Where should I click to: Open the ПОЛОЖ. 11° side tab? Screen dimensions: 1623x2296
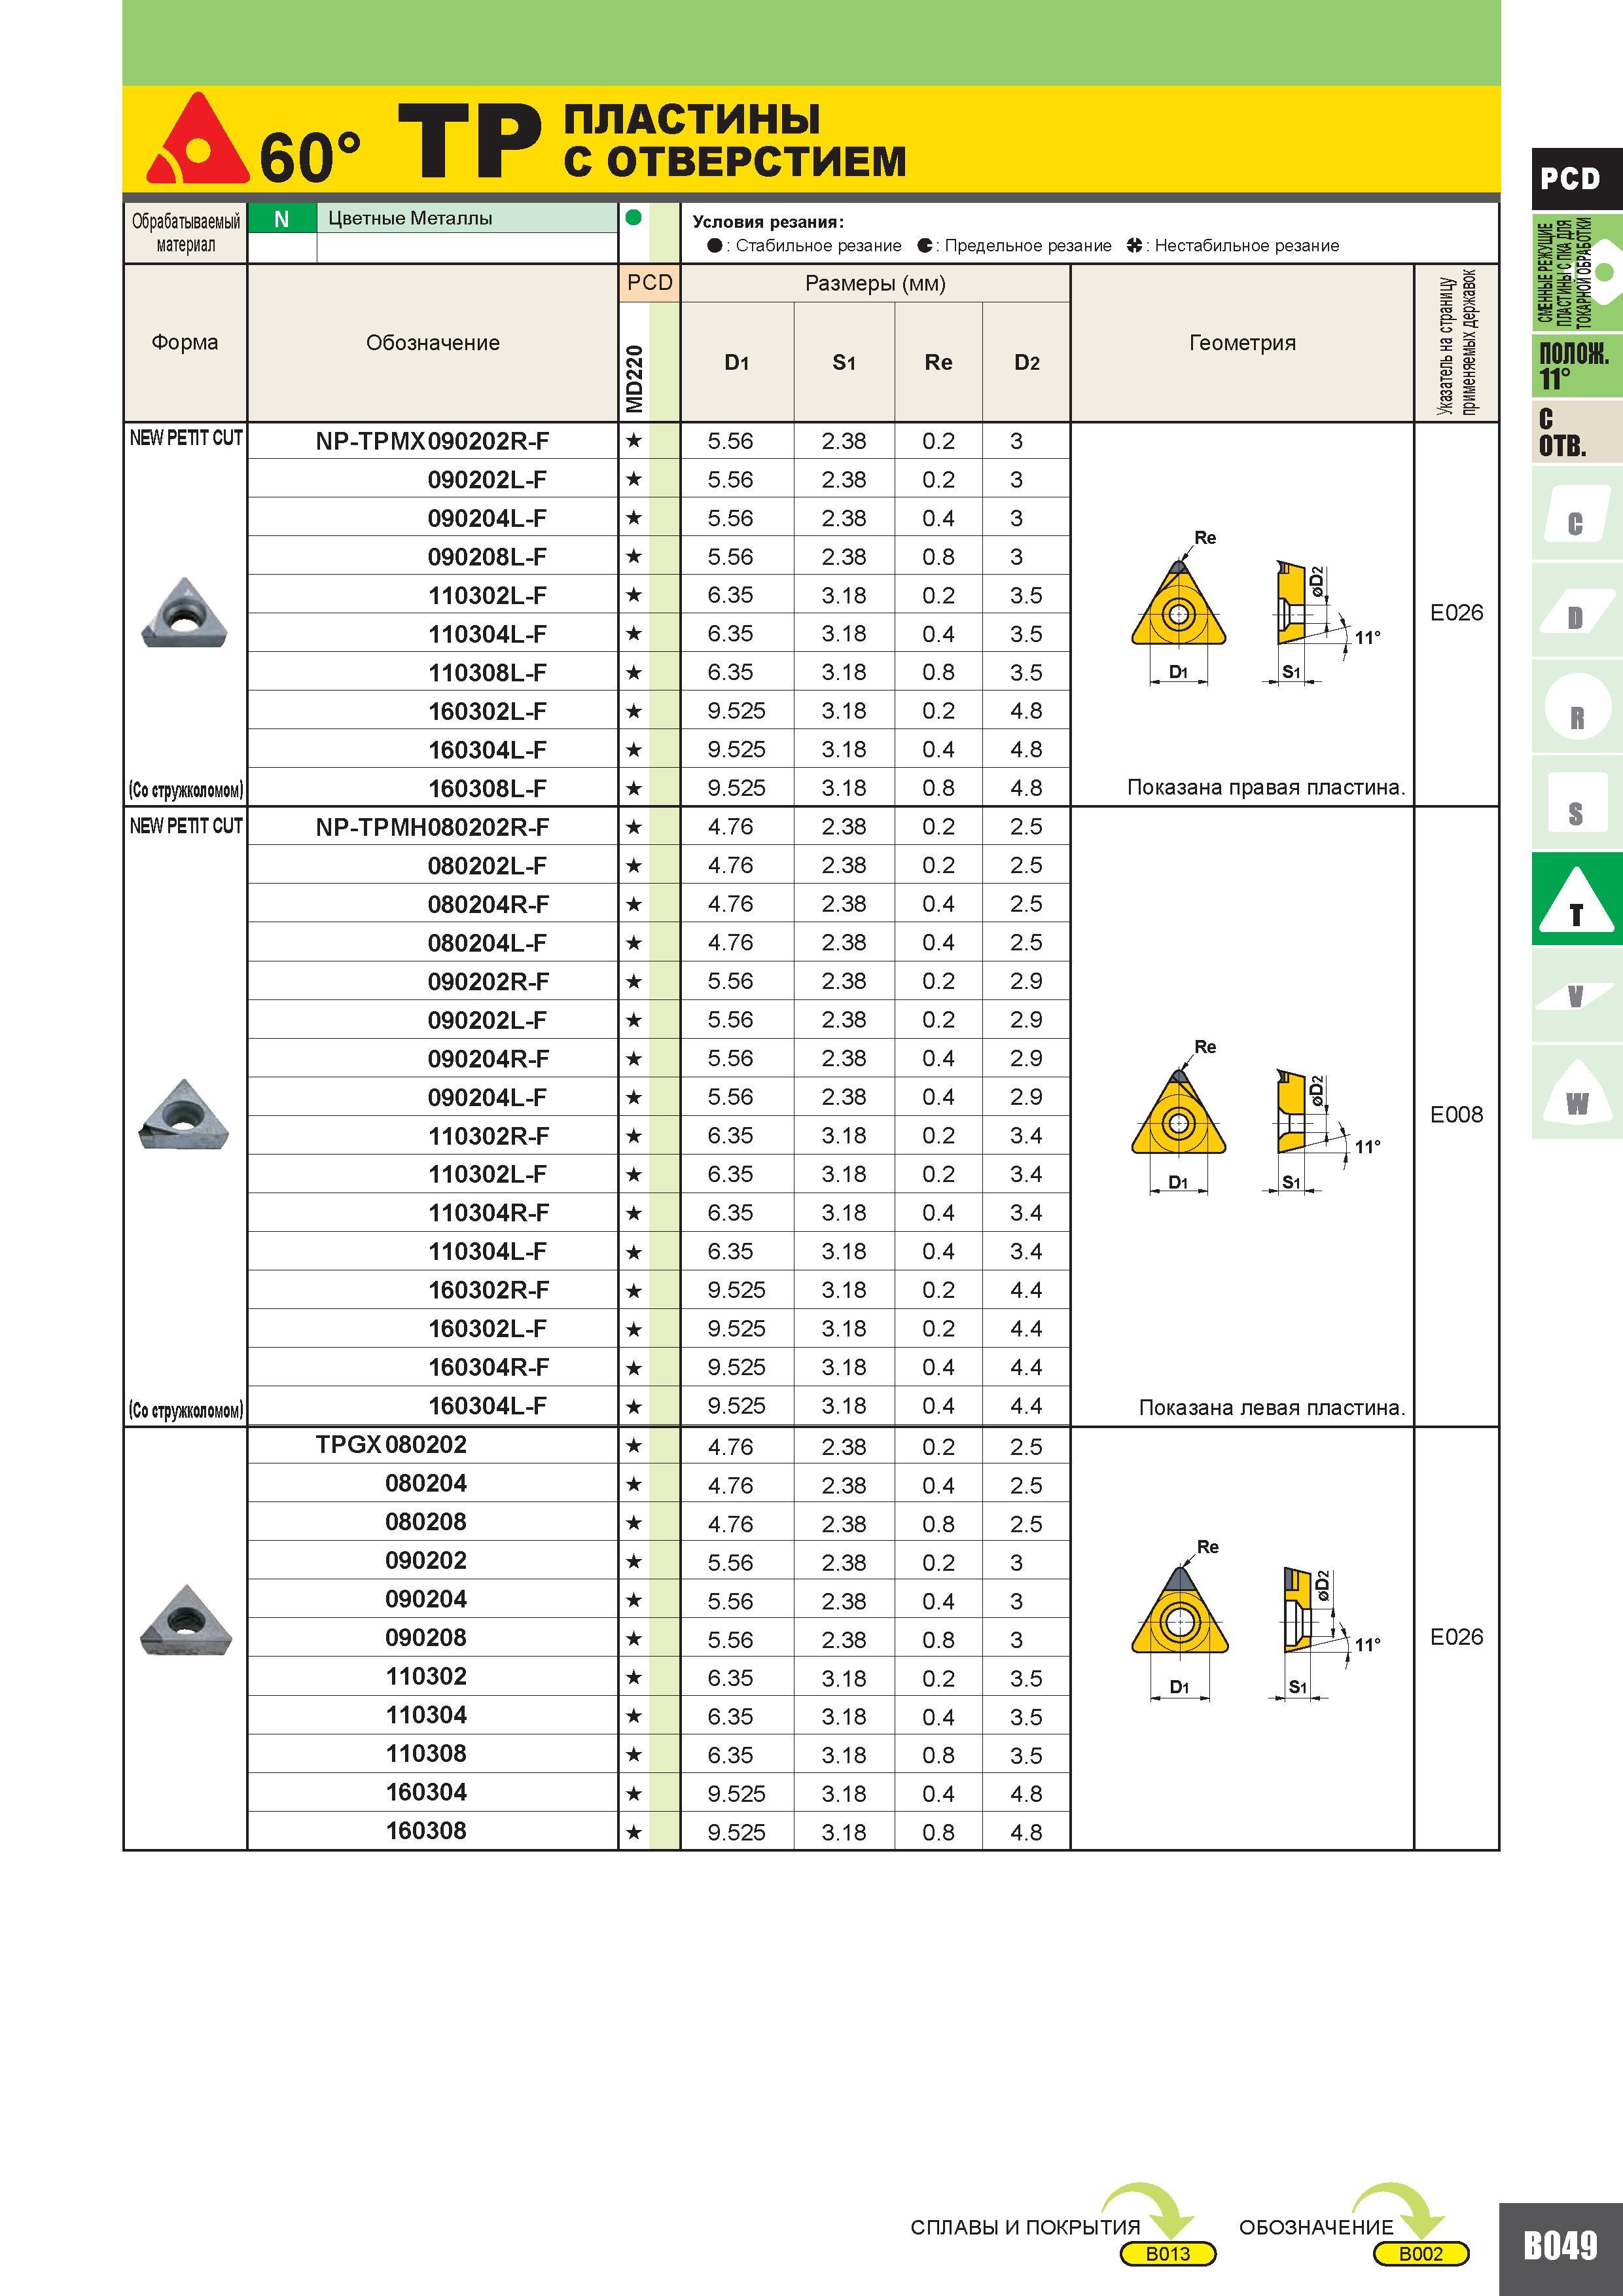point(1577,365)
